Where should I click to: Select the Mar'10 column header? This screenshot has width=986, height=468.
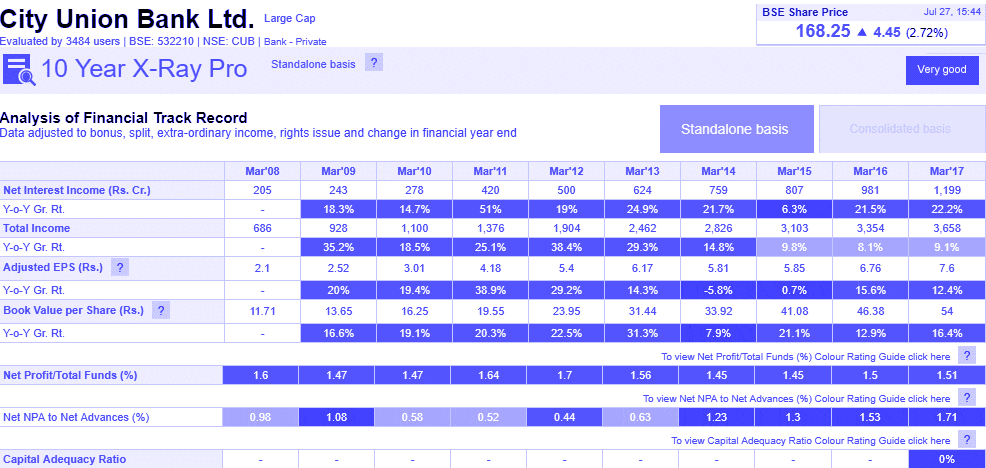click(414, 171)
